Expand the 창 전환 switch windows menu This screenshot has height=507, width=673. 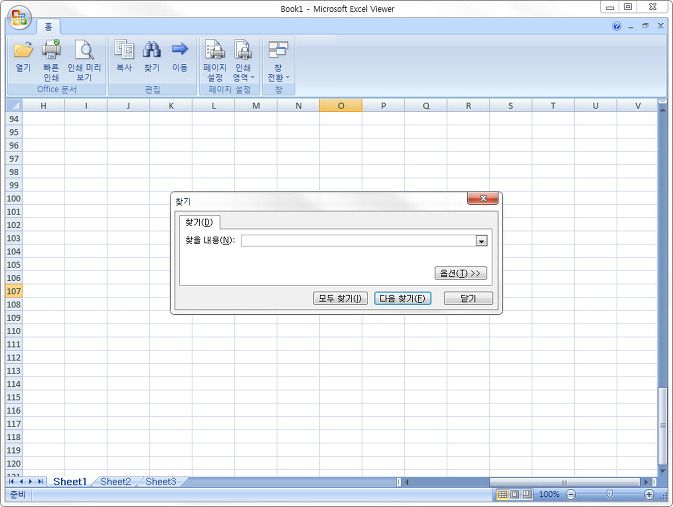pos(278,61)
